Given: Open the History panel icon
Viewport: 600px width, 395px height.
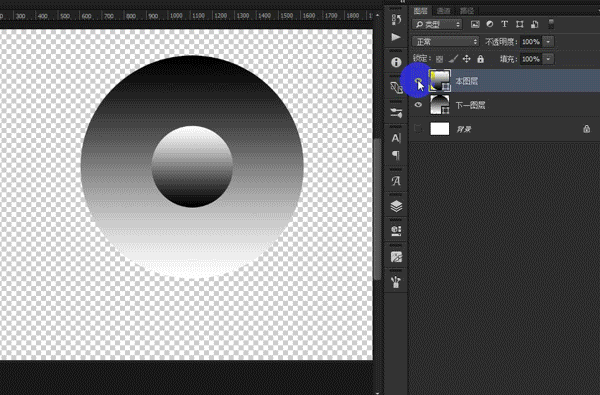Looking at the screenshot, I should point(396,19).
